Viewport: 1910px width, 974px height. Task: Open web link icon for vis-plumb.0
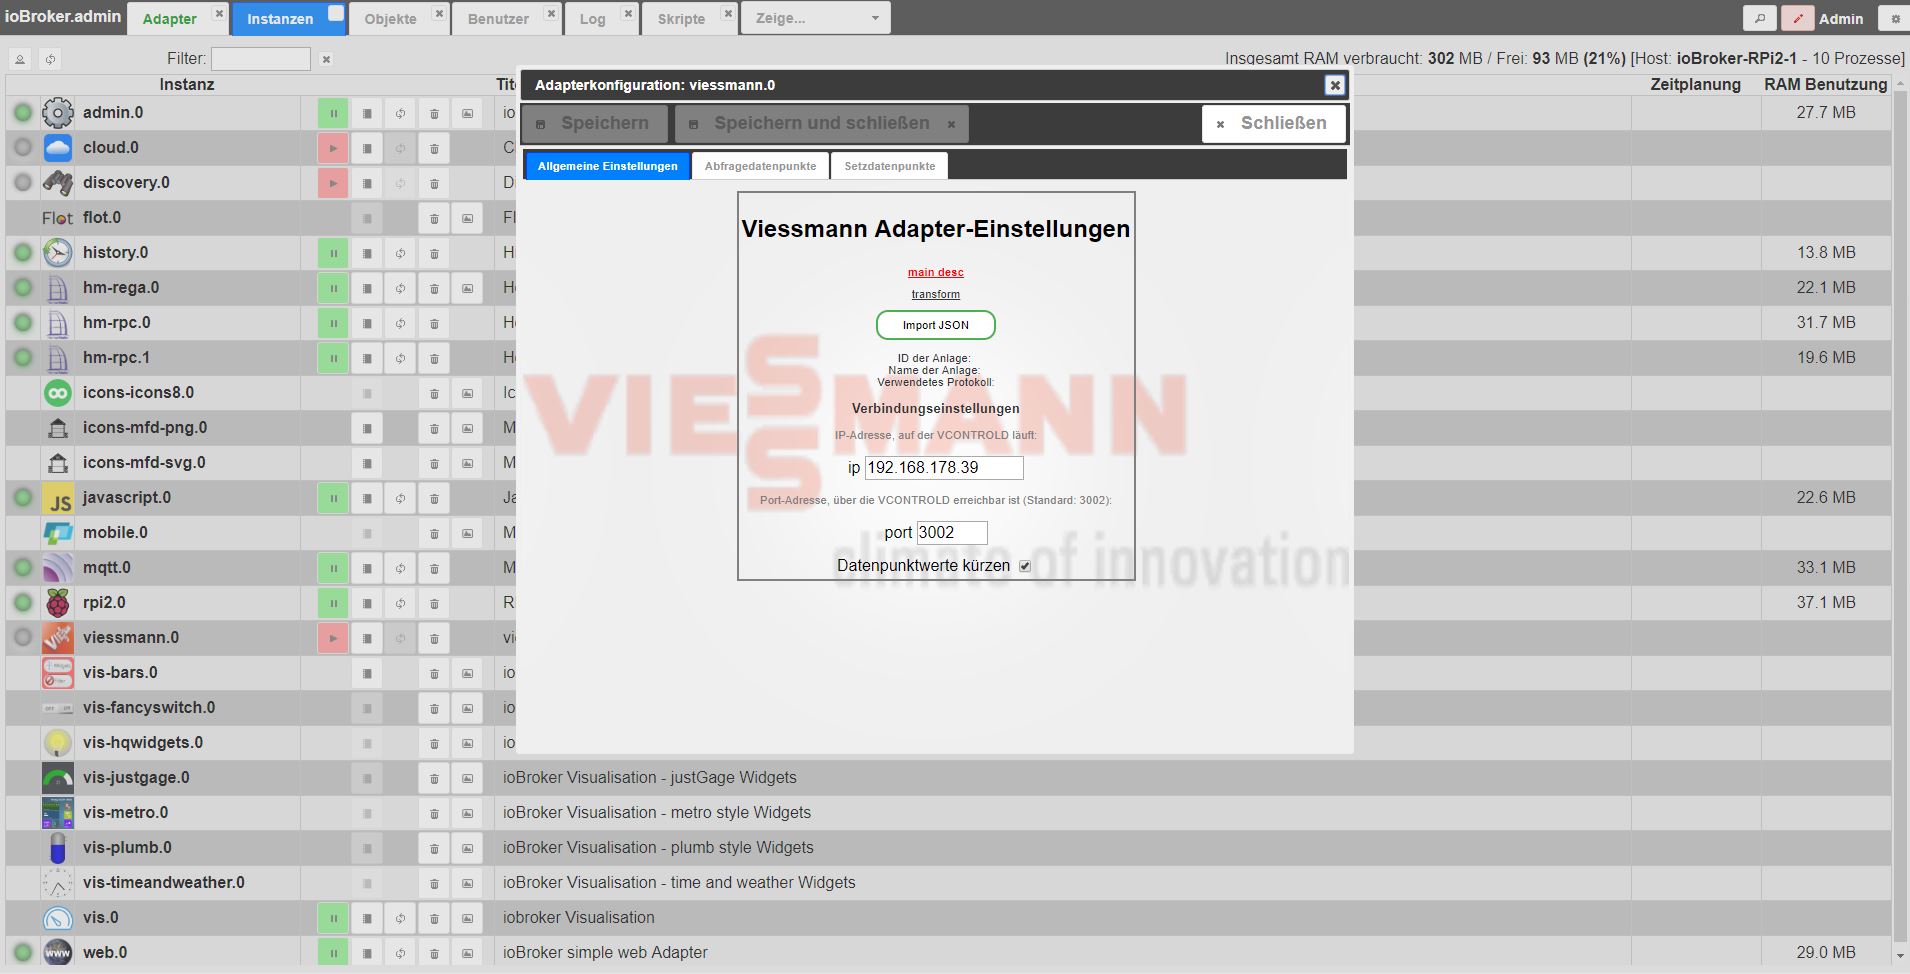(x=467, y=848)
